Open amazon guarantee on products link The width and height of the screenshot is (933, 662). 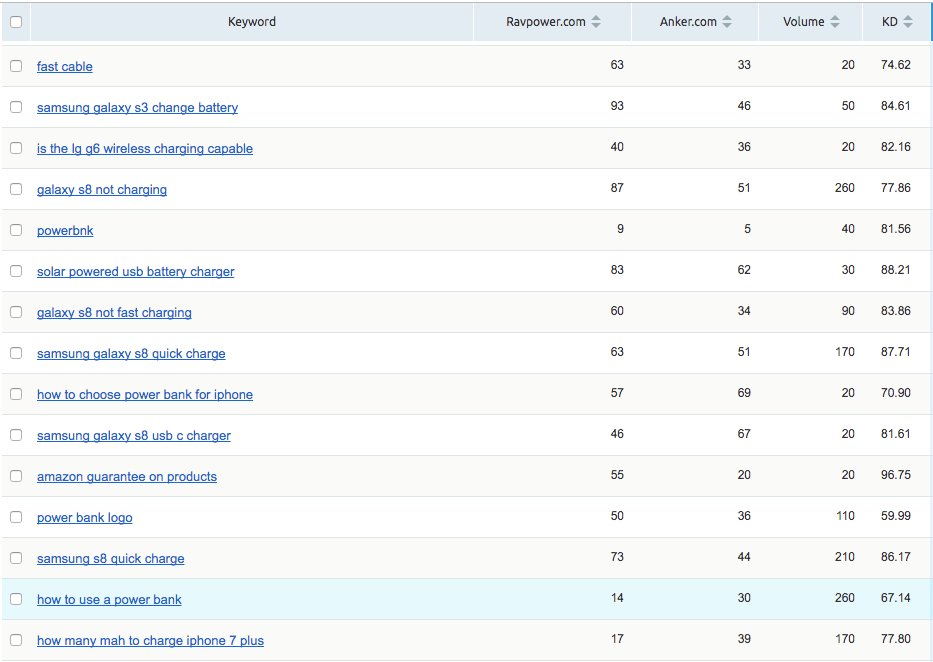click(127, 477)
